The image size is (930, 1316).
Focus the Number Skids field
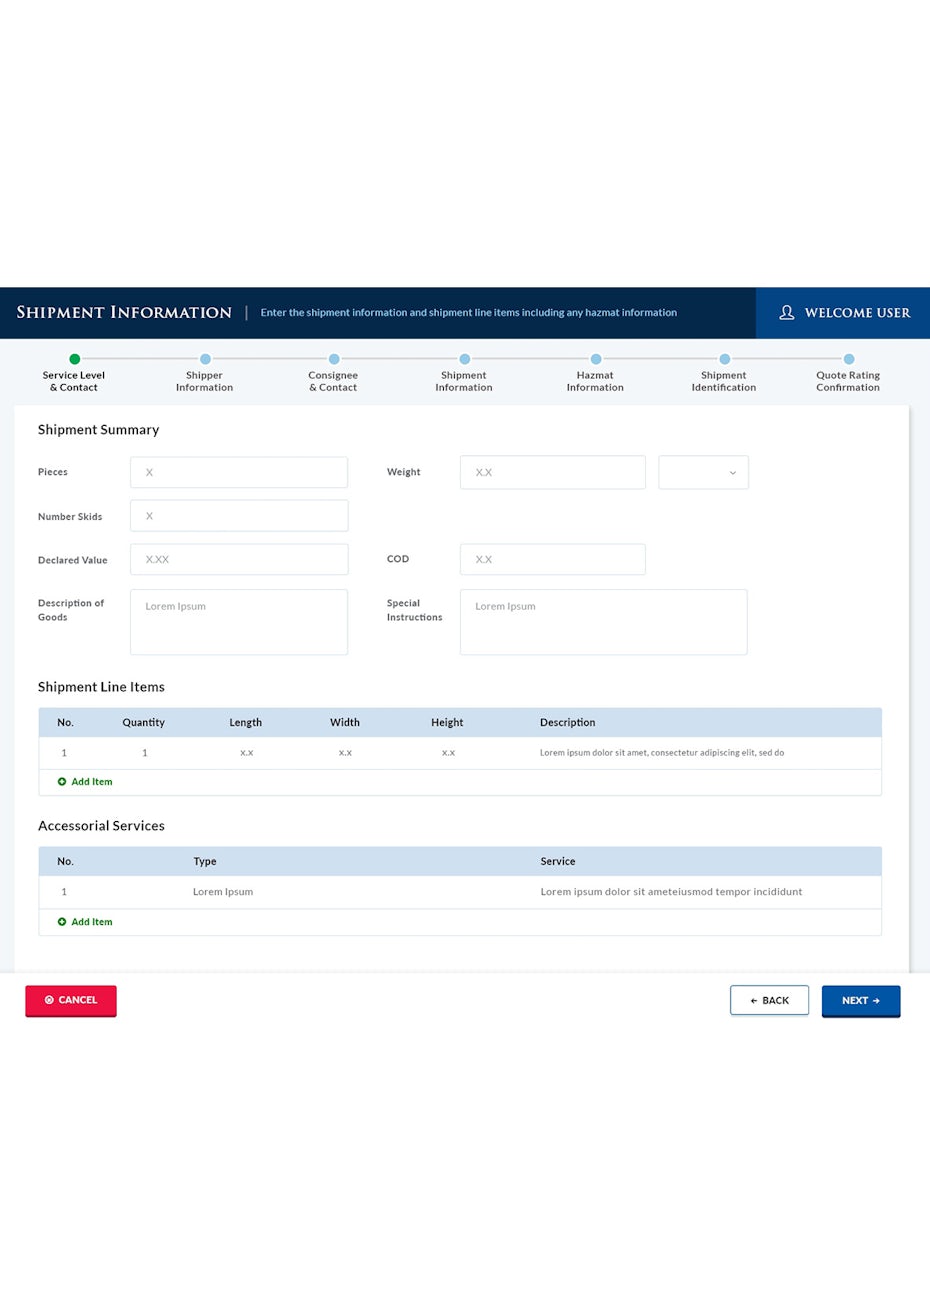coord(239,516)
